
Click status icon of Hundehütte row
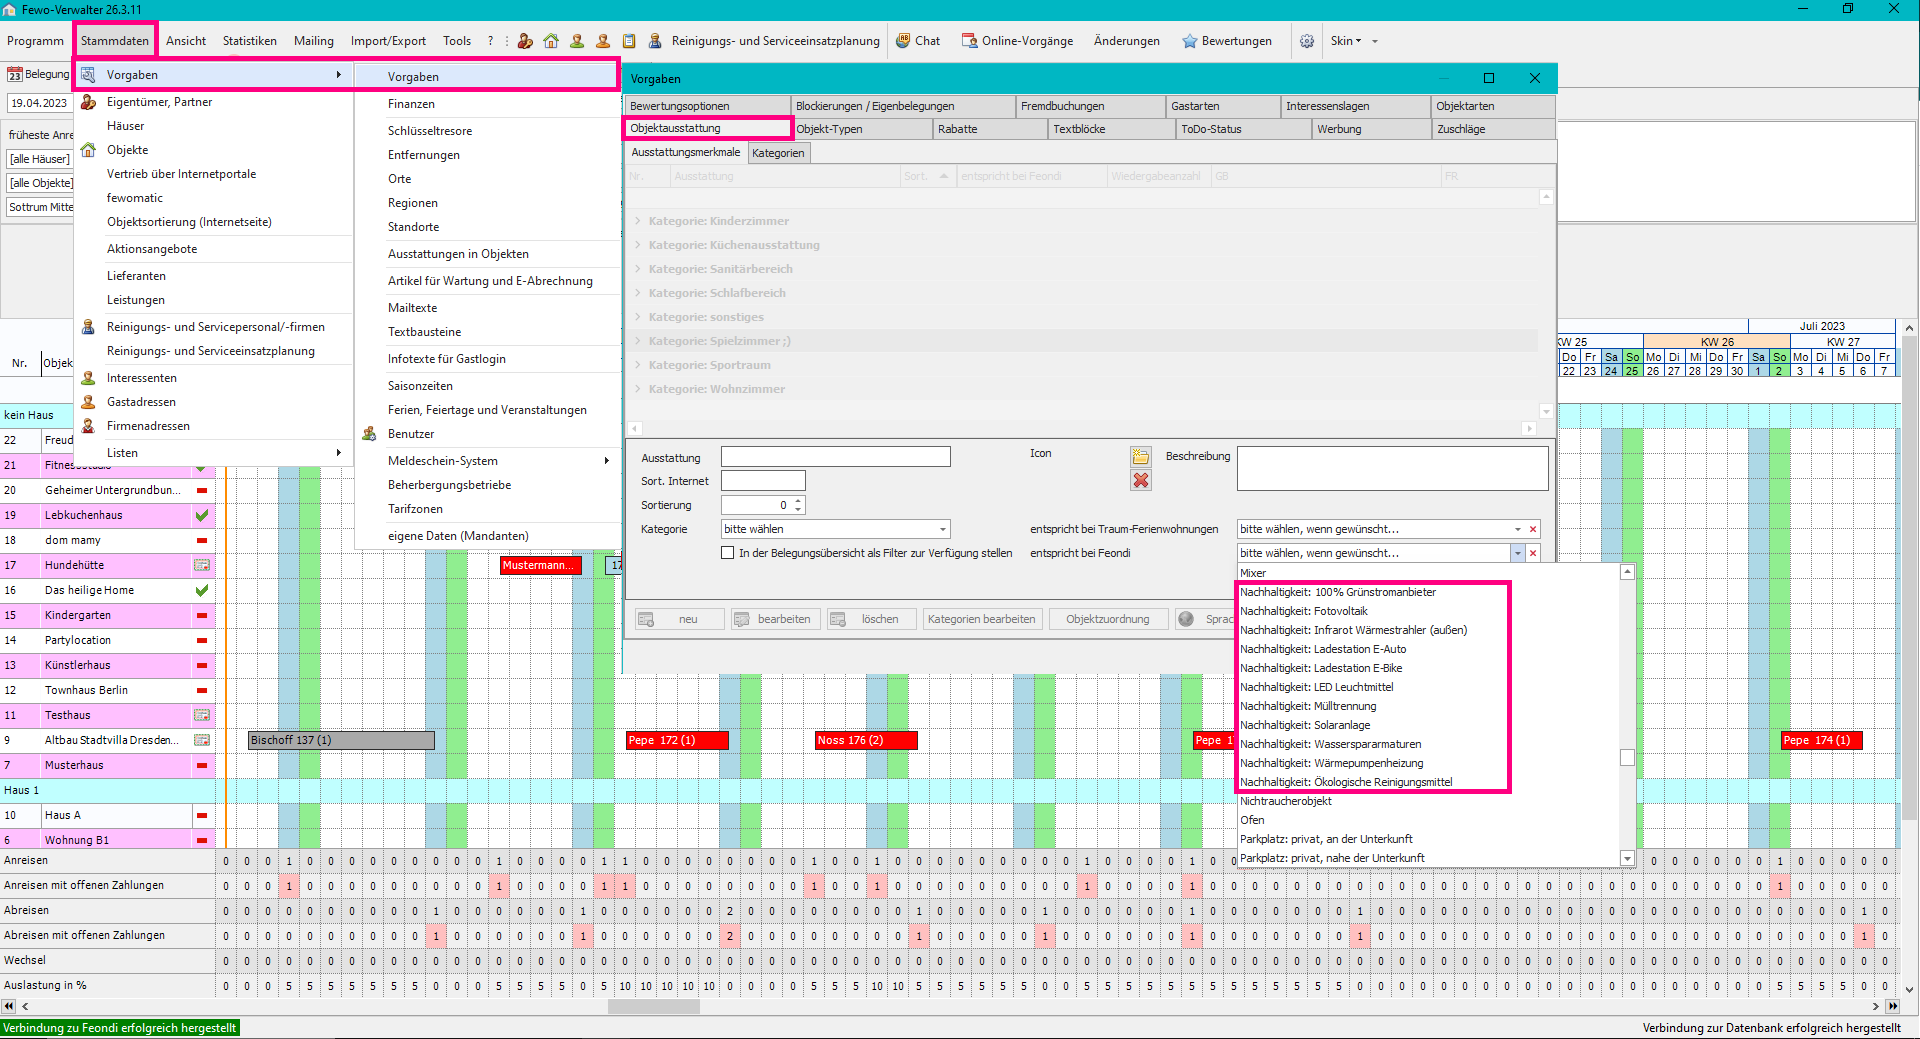point(202,565)
